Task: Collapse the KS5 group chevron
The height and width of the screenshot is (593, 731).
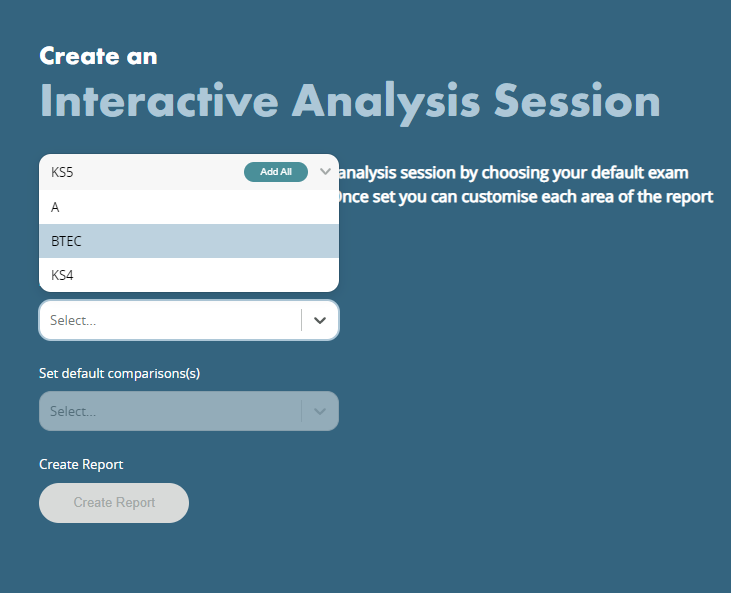Action: (x=325, y=172)
